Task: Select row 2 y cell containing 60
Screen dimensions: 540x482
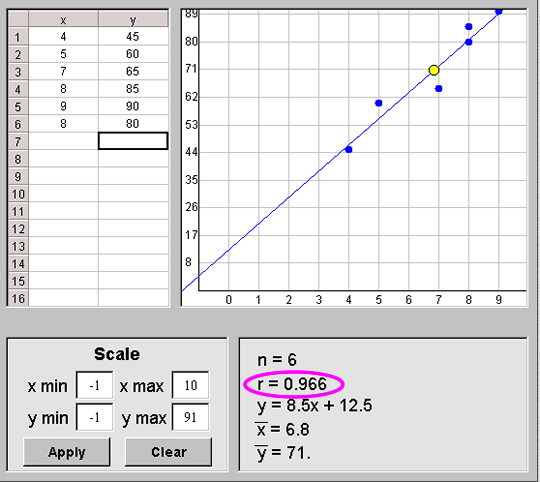Action: [133, 54]
